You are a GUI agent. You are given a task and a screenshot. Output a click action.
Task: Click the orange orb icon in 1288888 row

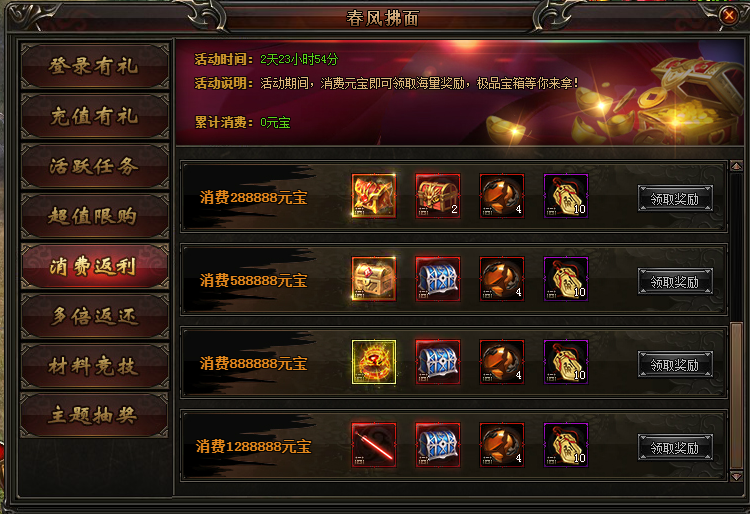click(x=502, y=445)
